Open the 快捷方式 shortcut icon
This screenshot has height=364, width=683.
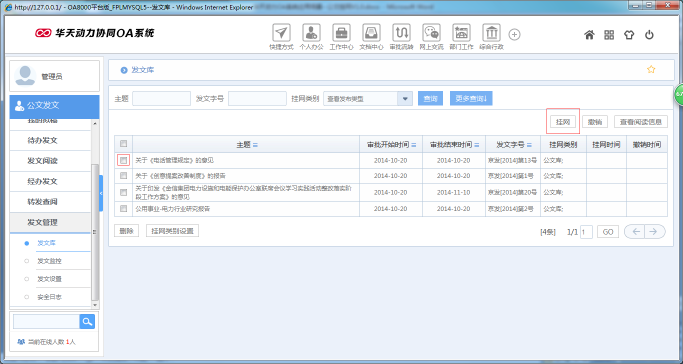(281, 33)
